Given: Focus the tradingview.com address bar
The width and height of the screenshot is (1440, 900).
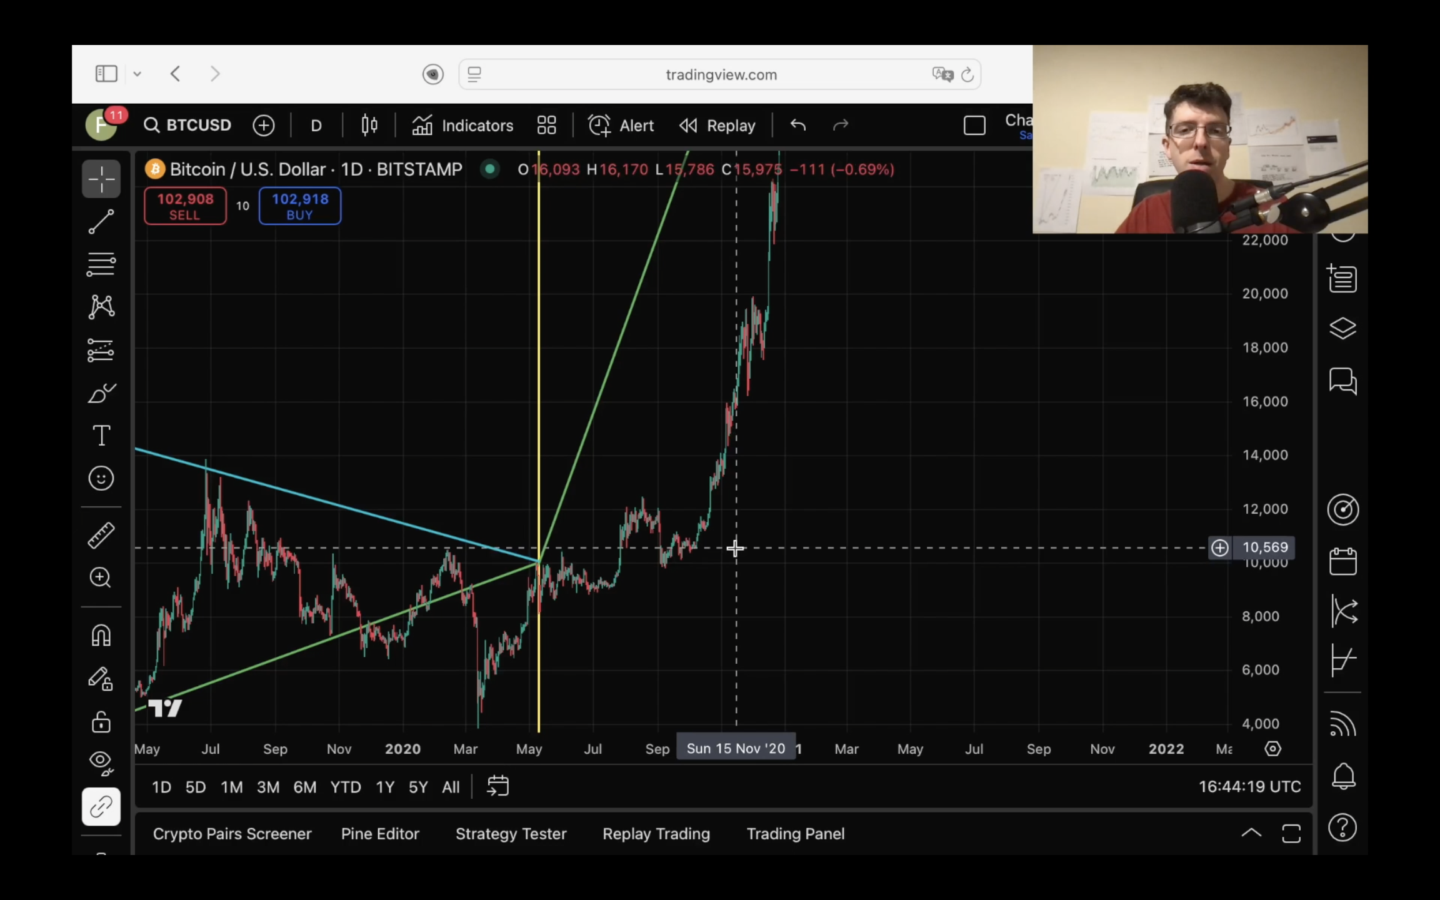Looking at the screenshot, I should 720,74.
